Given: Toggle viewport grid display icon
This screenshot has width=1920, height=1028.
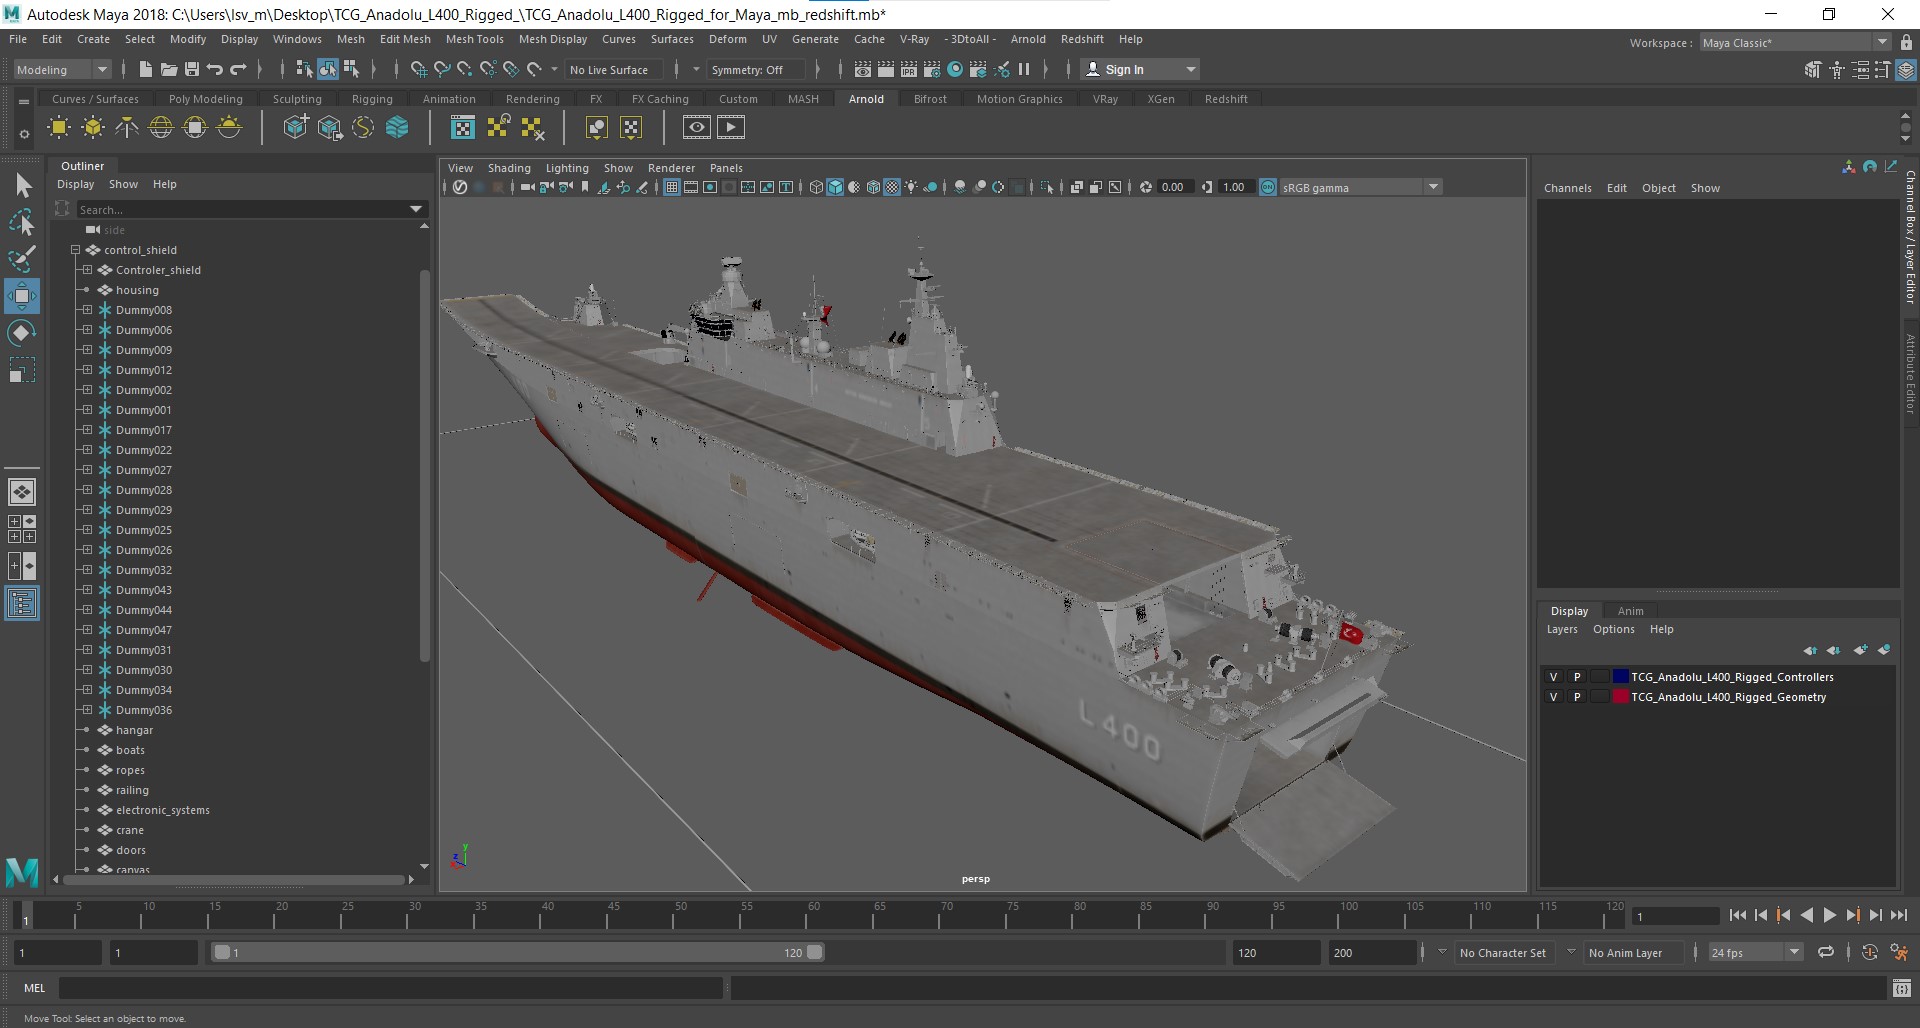Looking at the screenshot, I should click(672, 187).
